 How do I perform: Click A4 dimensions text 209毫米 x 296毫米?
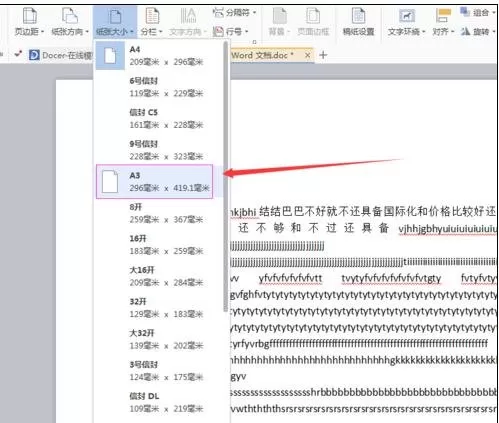[x=166, y=62]
